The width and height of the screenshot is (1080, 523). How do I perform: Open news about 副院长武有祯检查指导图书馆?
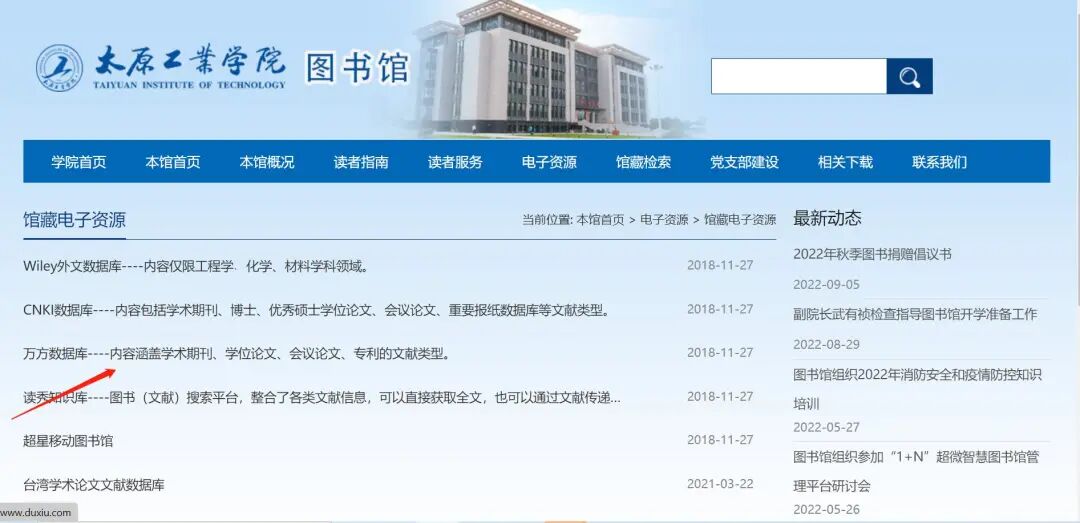(915, 314)
